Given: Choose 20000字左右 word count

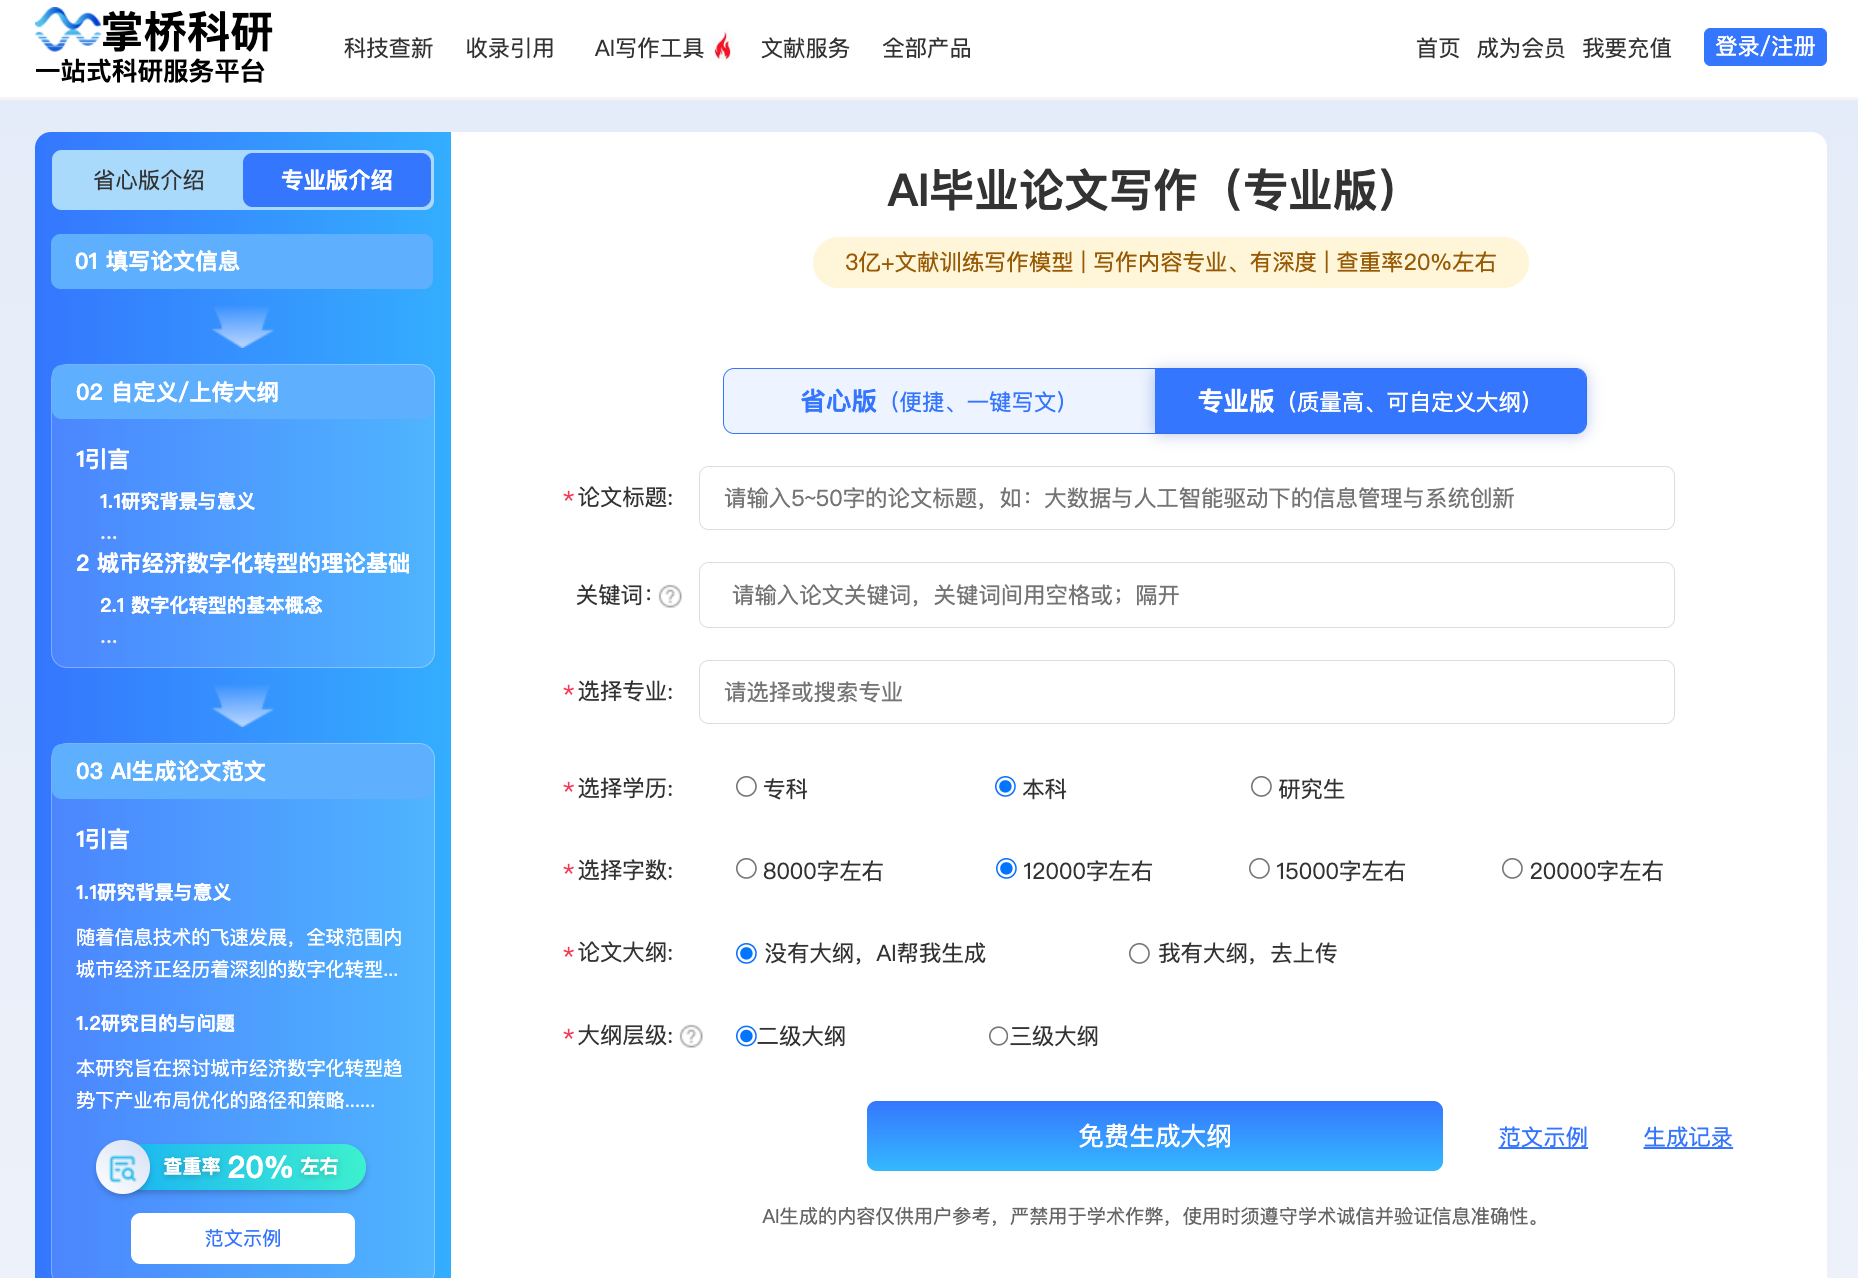Looking at the screenshot, I should (x=1512, y=869).
